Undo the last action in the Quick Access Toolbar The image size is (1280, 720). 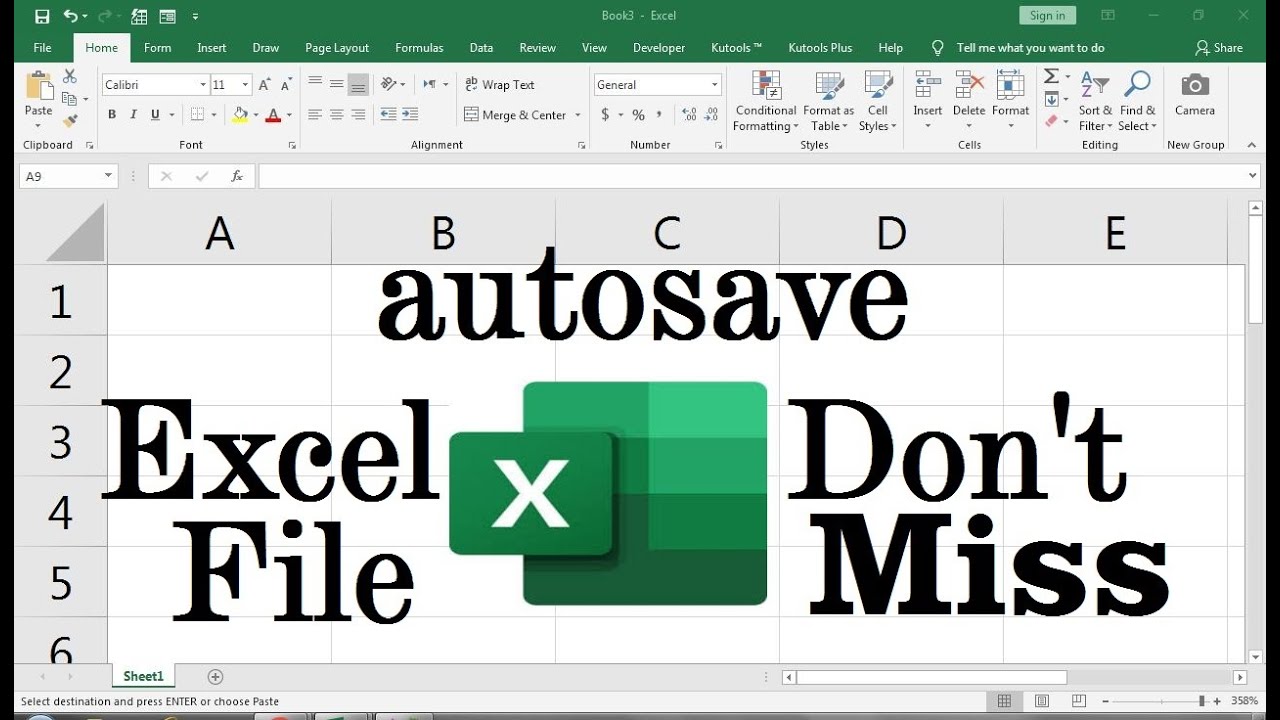[x=70, y=16]
